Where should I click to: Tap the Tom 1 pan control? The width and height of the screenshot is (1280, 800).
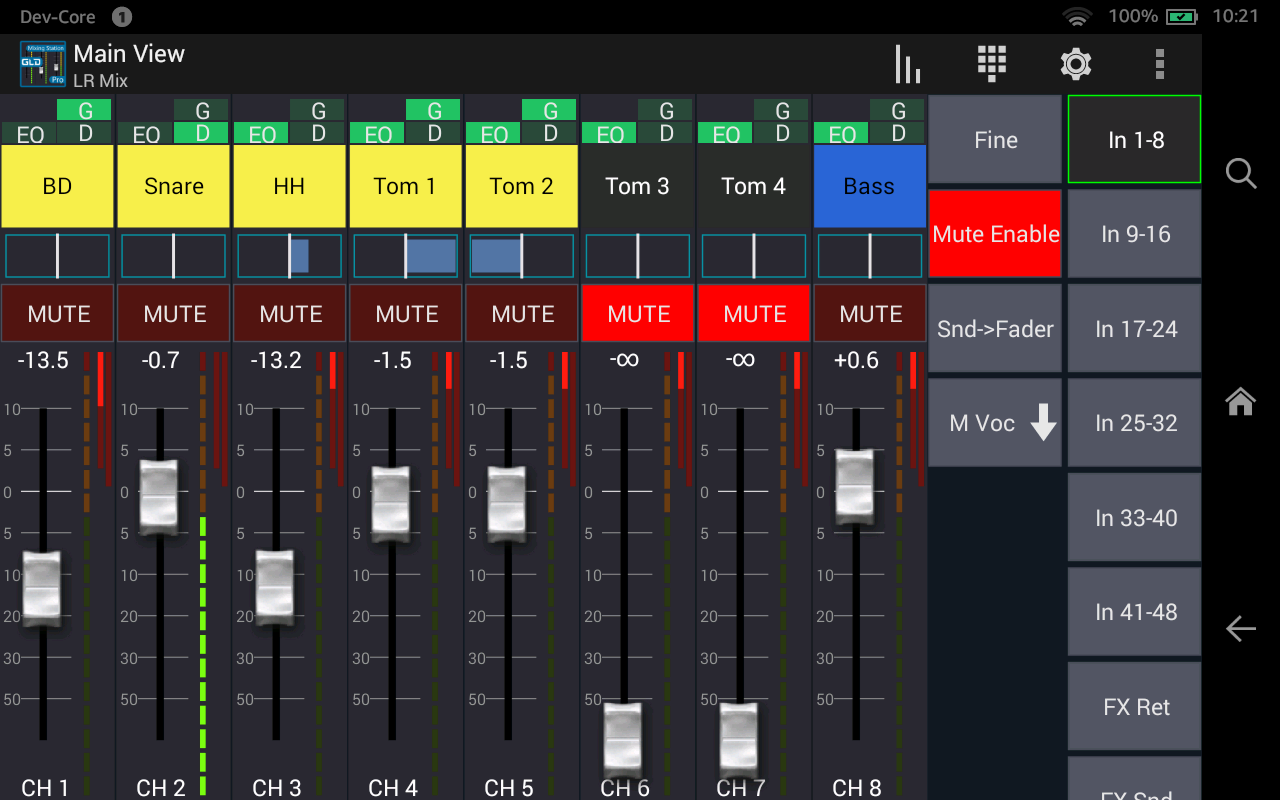406,256
